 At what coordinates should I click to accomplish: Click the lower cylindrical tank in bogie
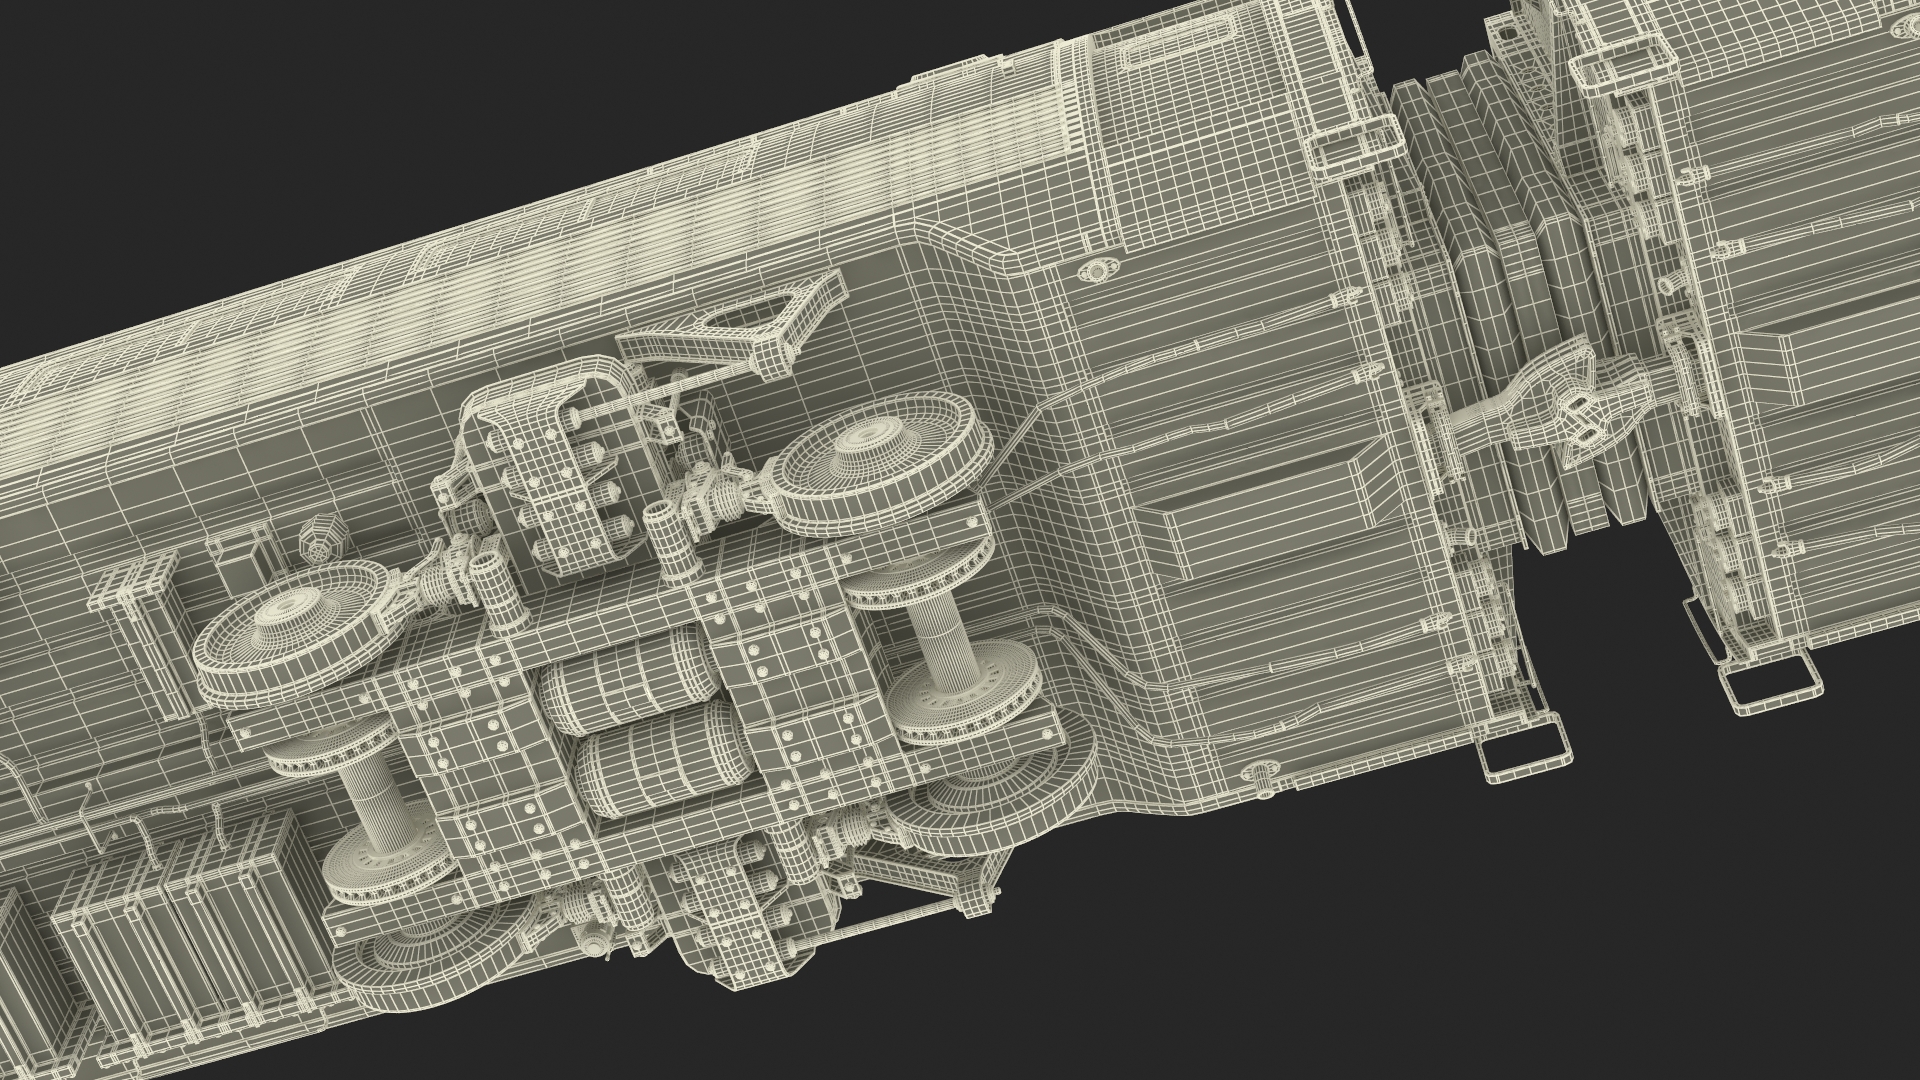point(665,759)
